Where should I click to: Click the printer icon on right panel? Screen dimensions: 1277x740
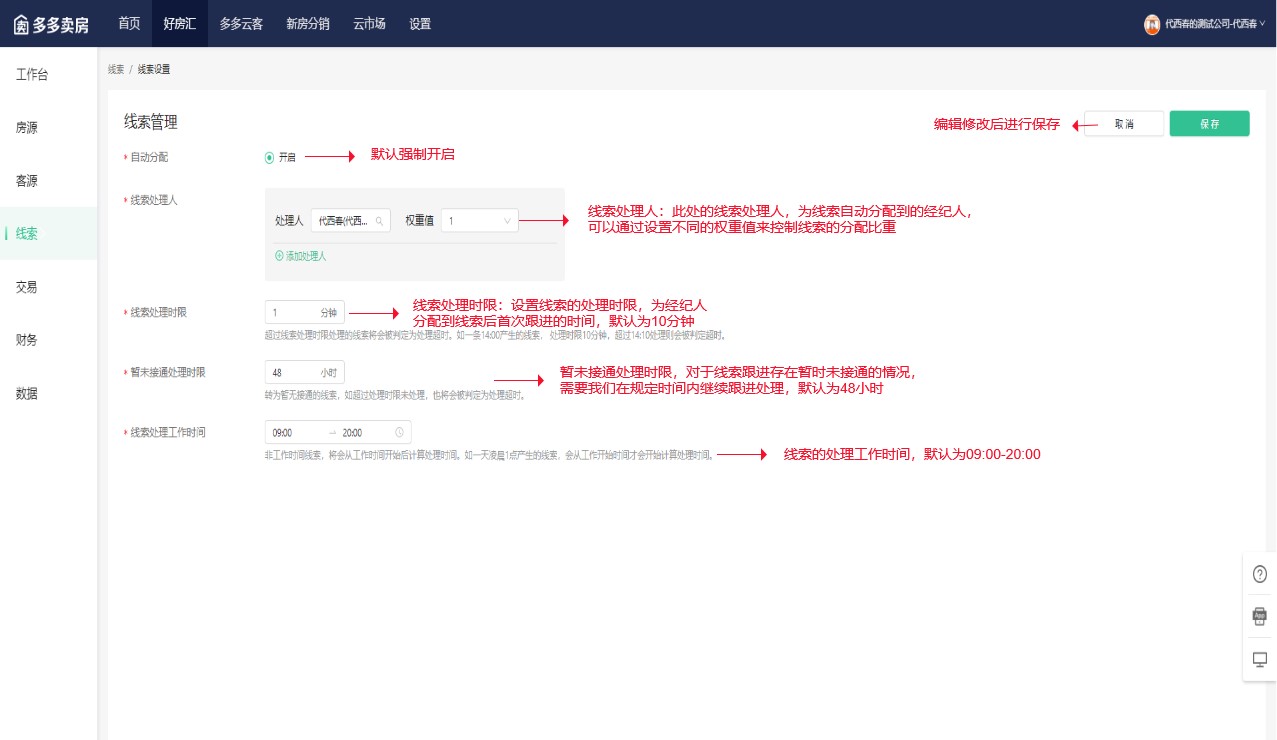pos(1260,616)
